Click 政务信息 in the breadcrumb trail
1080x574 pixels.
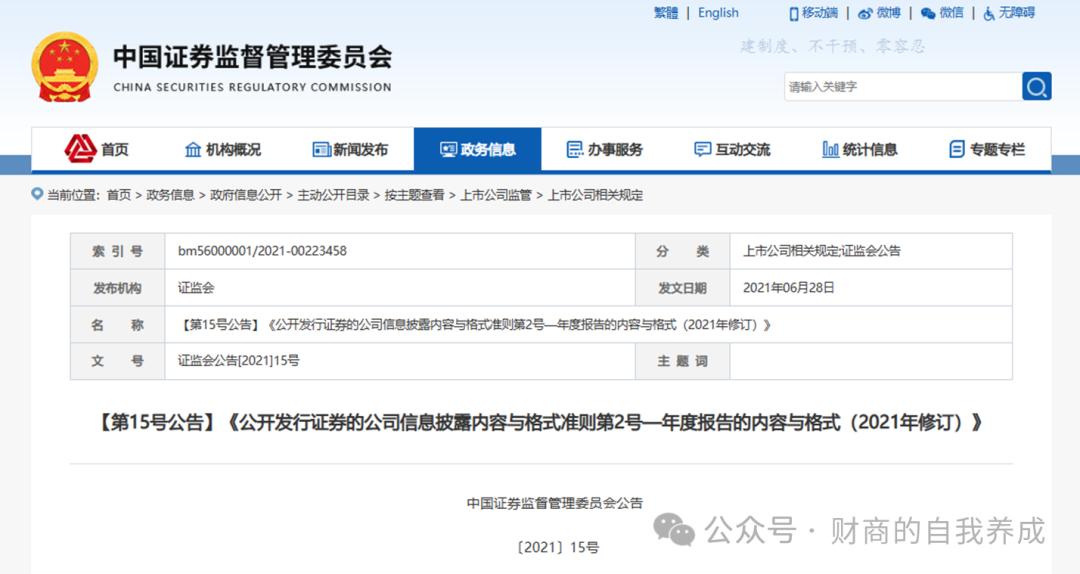point(170,195)
